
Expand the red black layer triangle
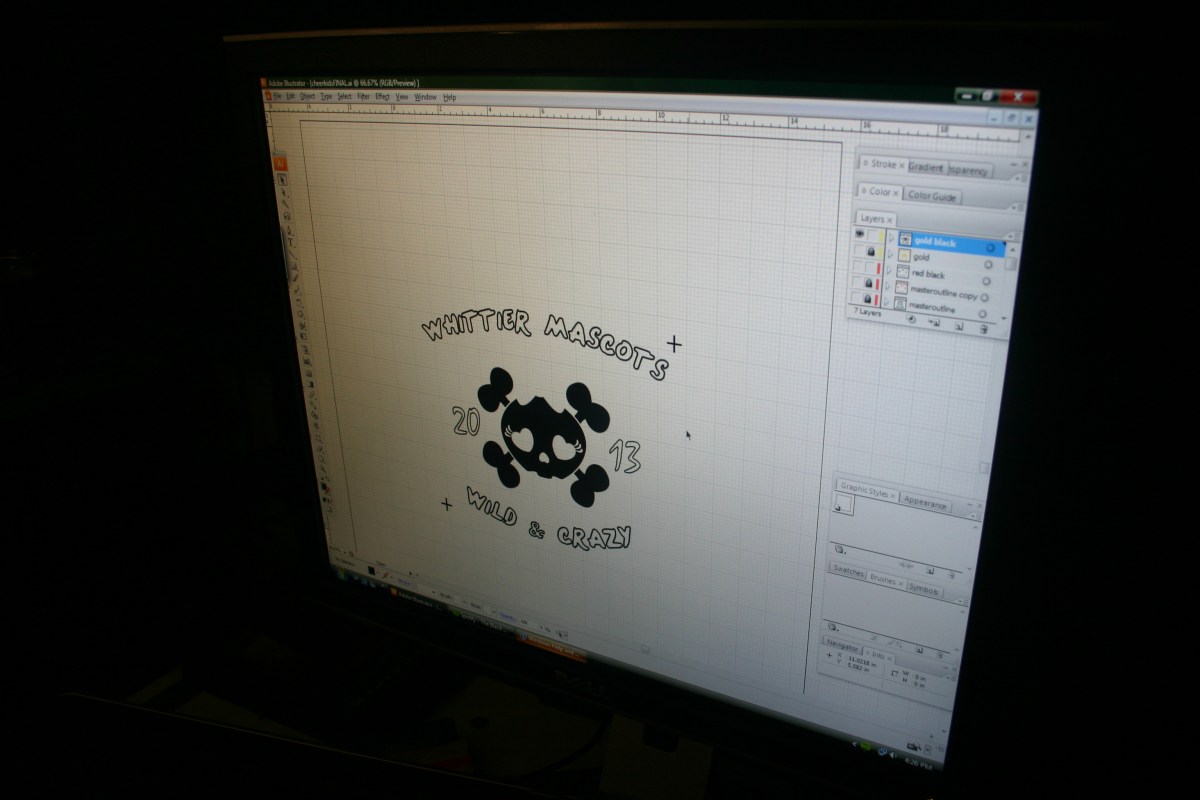tap(889, 269)
